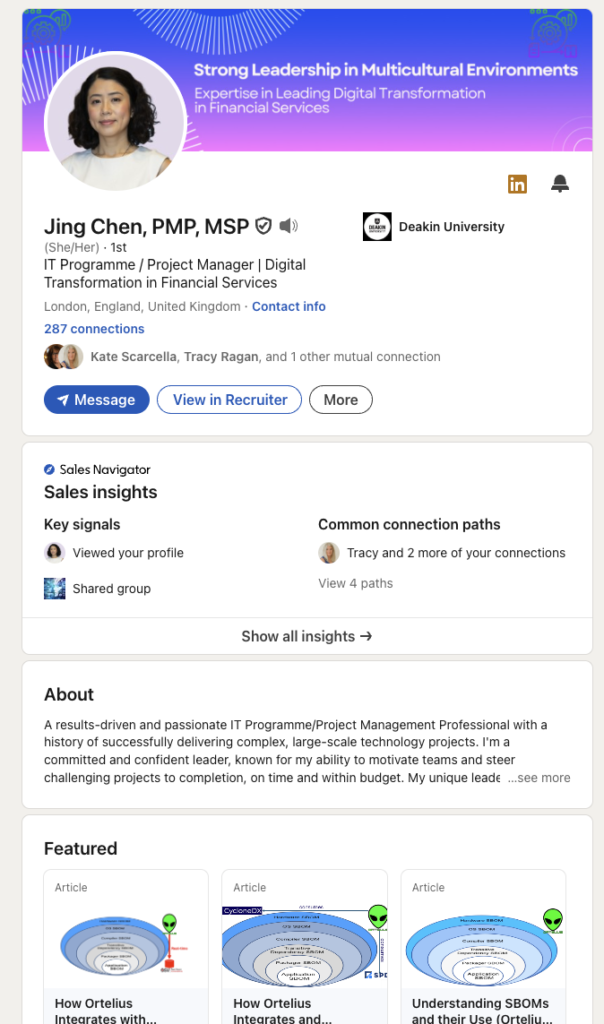This screenshot has height=1024, width=604.
Task: Click Tracy's avatar in connection paths
Action: 328,552
